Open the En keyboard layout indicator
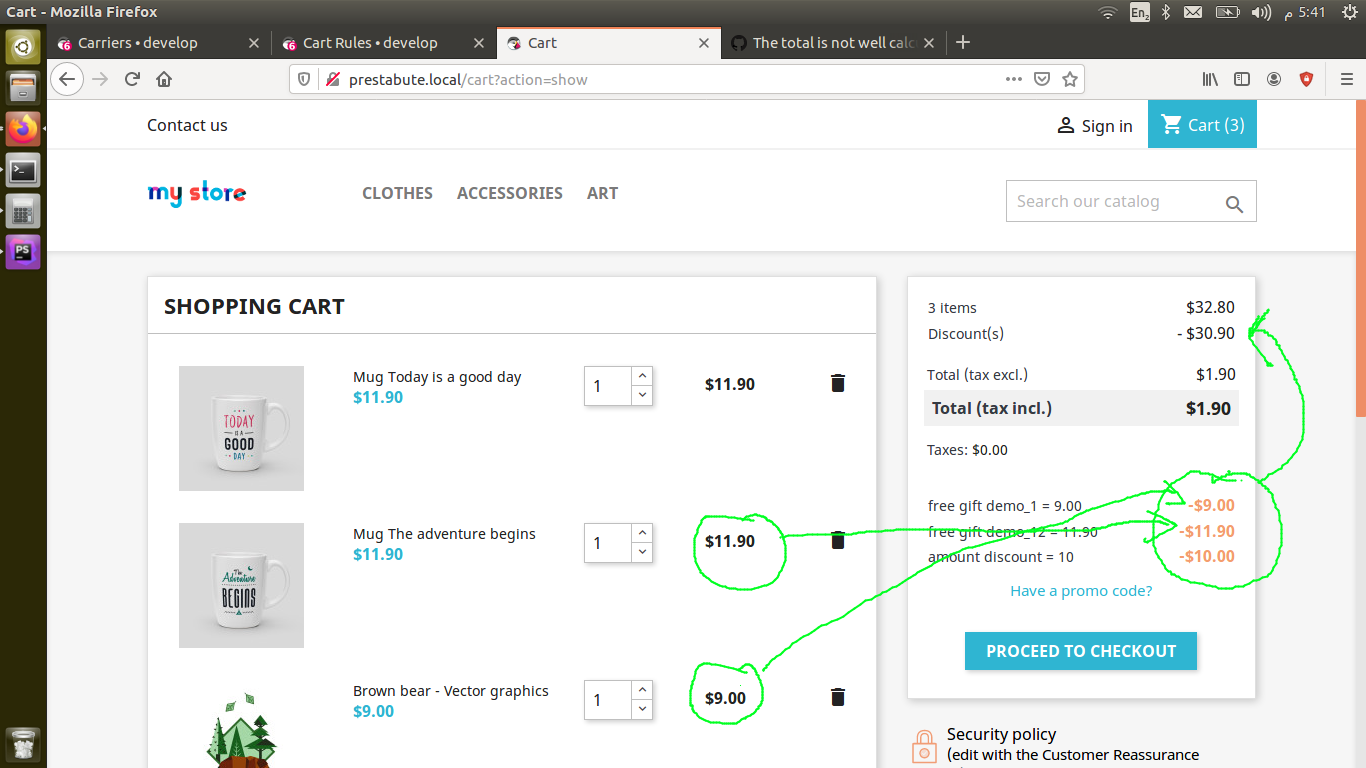Screen dimensions: 1366x768 [1139, 12]
